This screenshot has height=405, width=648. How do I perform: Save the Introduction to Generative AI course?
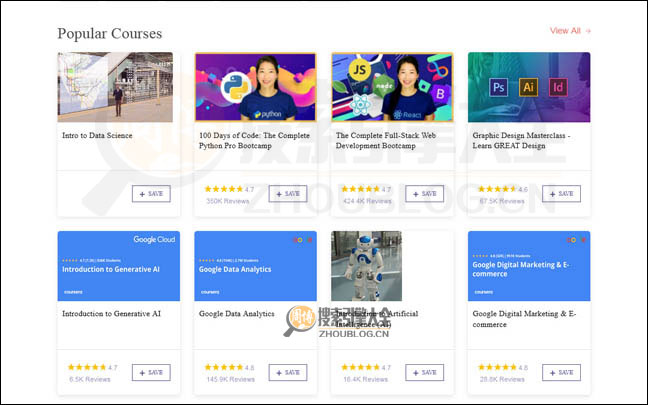pyautogui.click(x=151, y=372)
